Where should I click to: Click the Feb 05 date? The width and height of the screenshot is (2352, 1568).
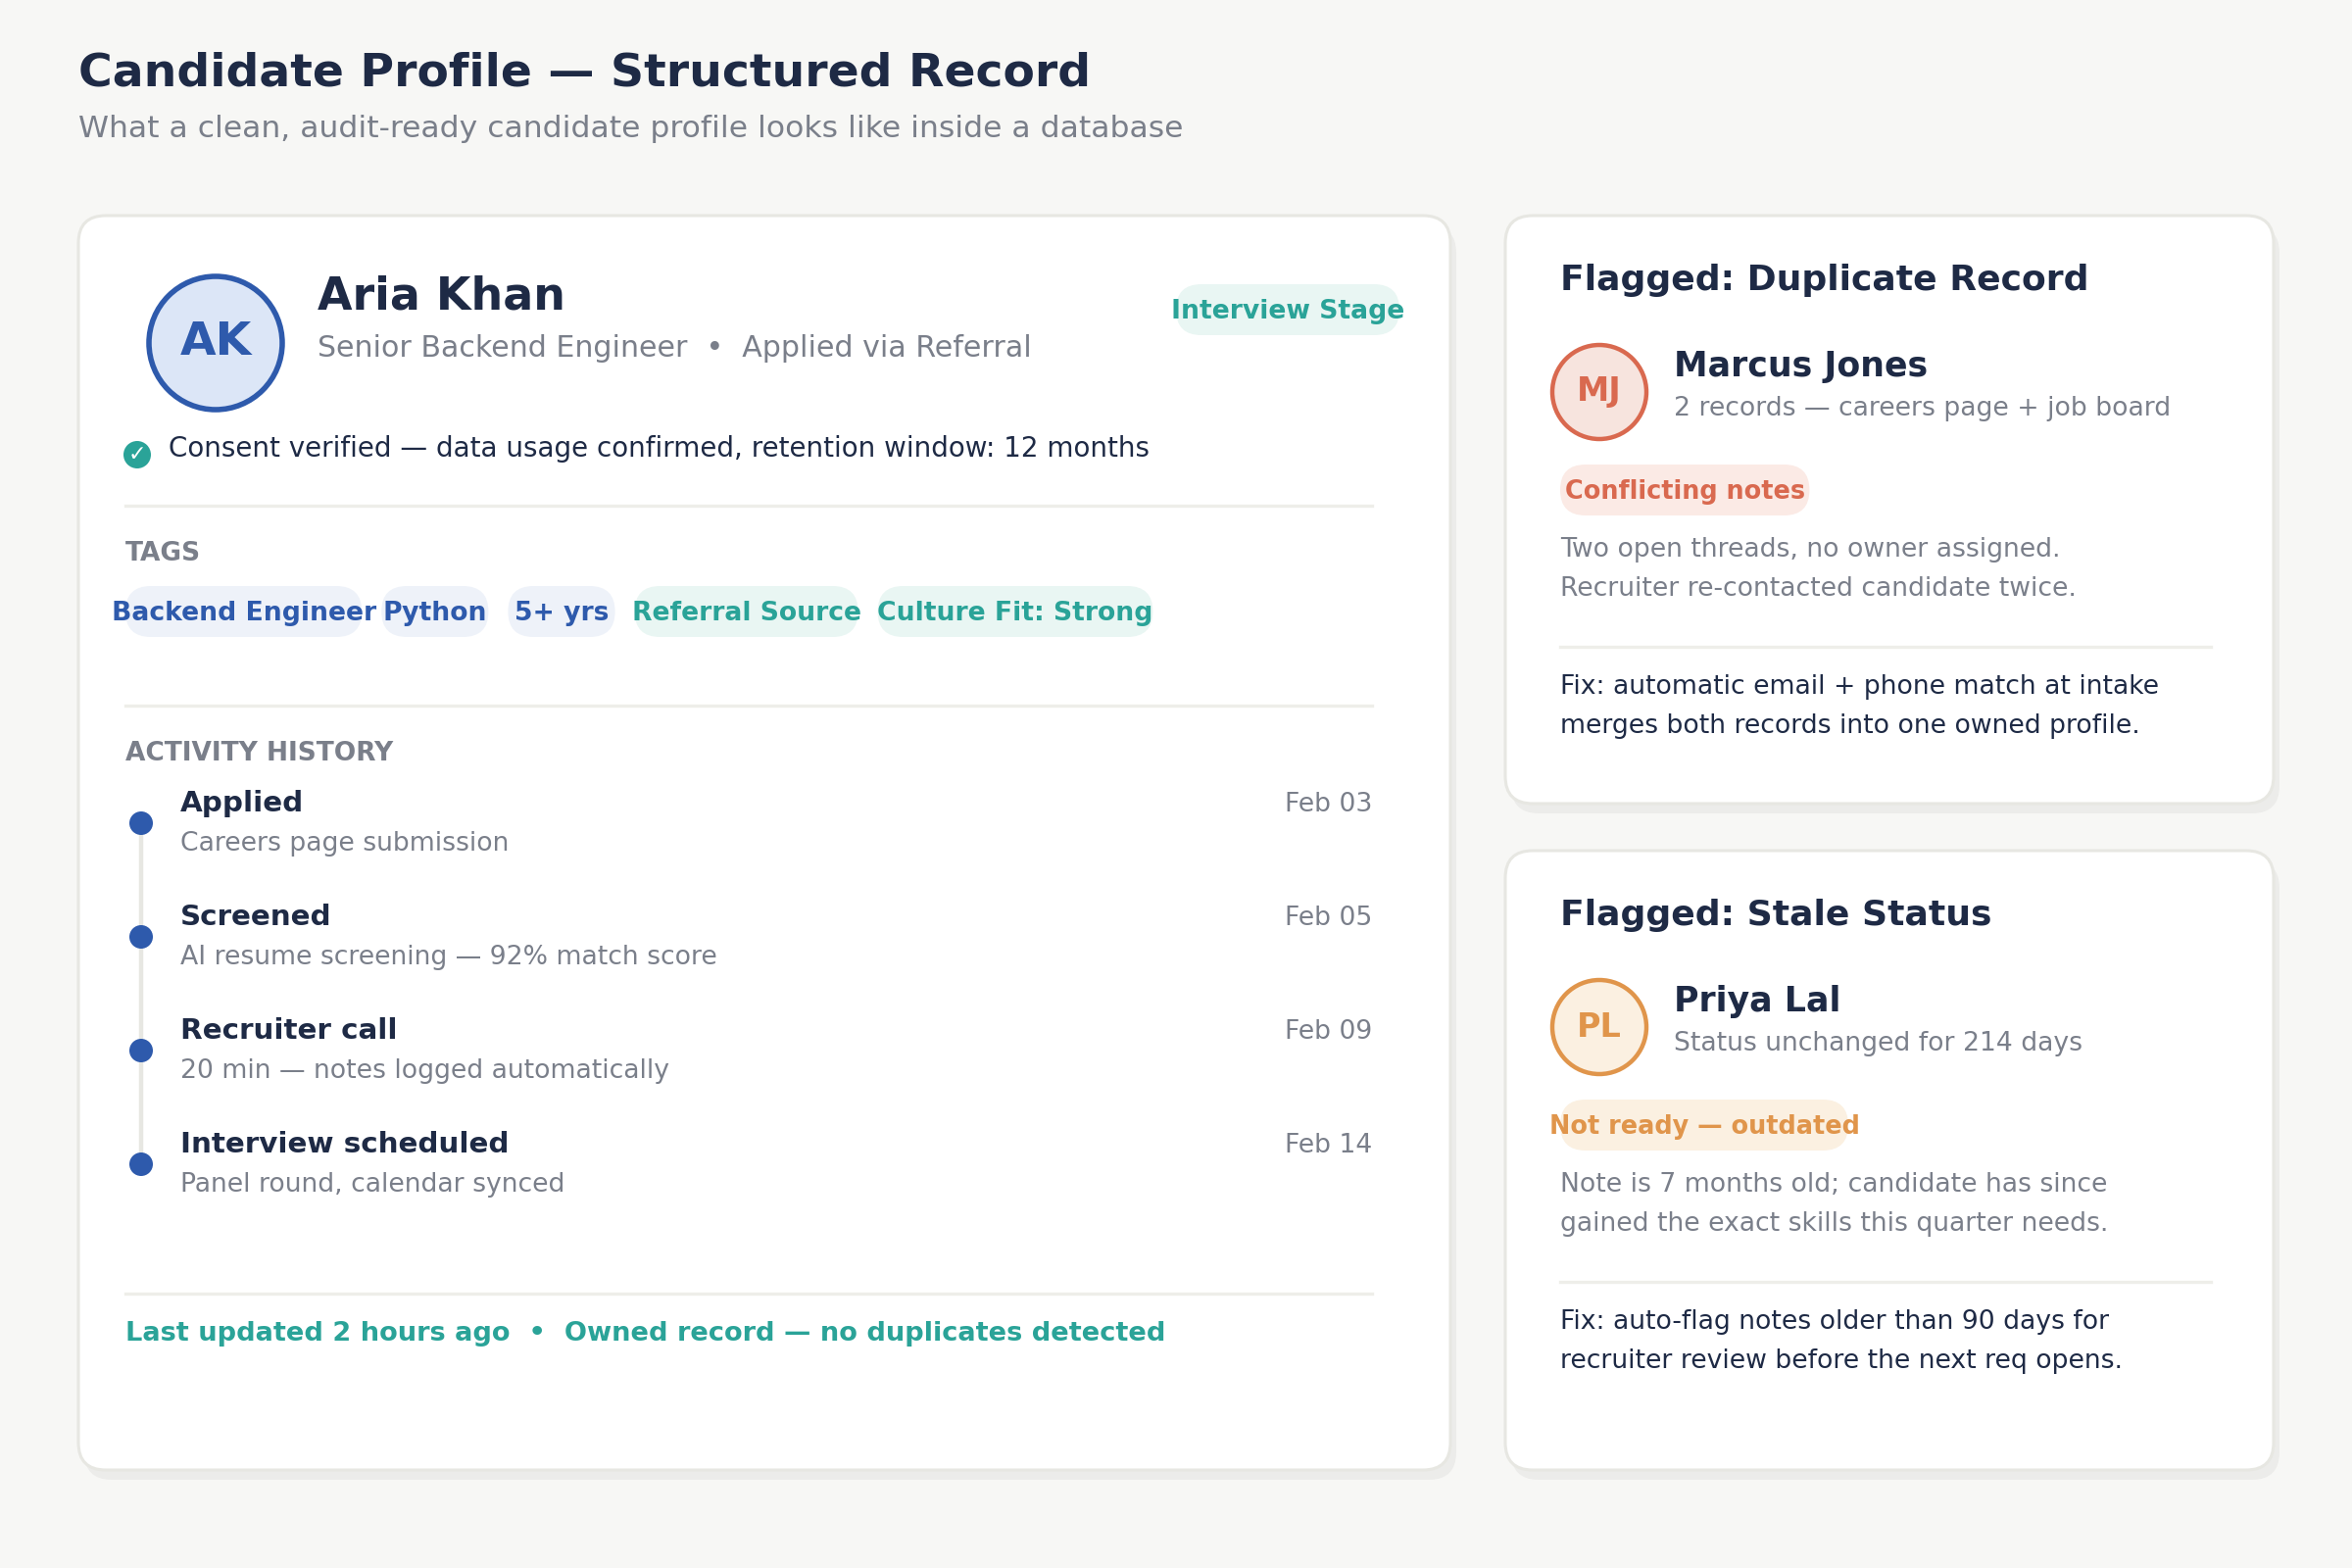point(1328,917)
